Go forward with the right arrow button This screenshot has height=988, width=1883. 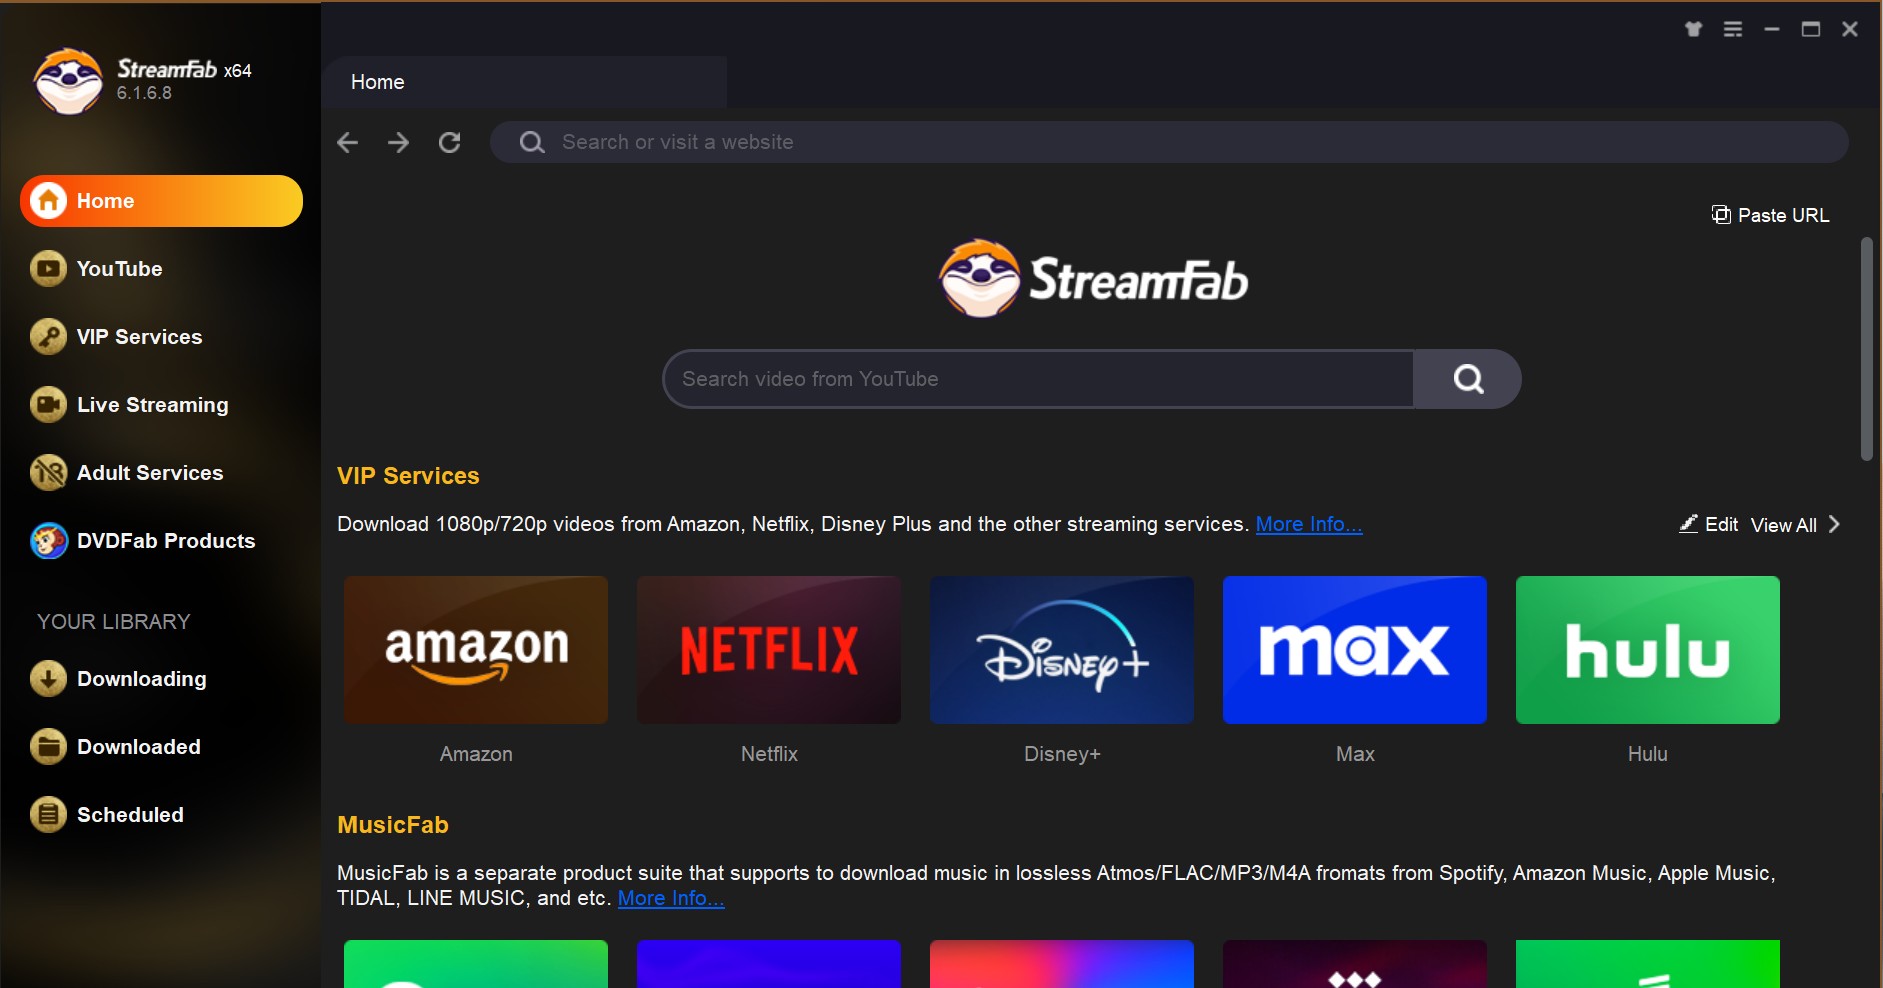coord(399,142)
